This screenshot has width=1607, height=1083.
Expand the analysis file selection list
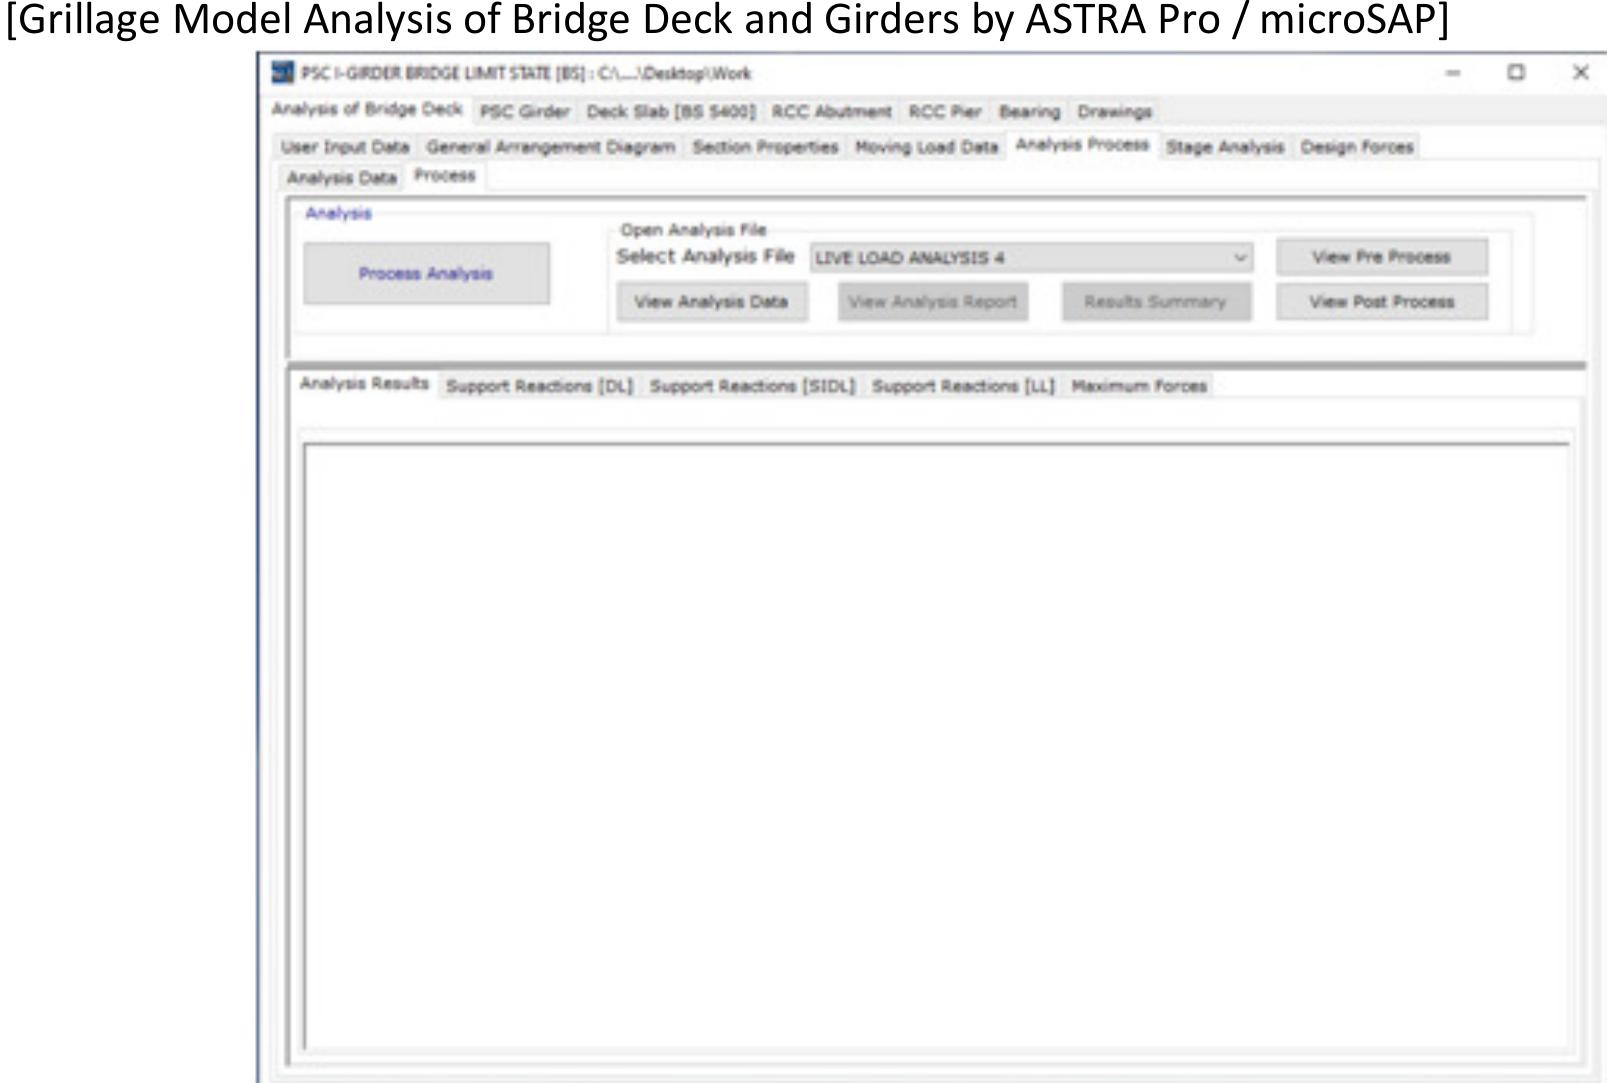tap(1240, 260)
